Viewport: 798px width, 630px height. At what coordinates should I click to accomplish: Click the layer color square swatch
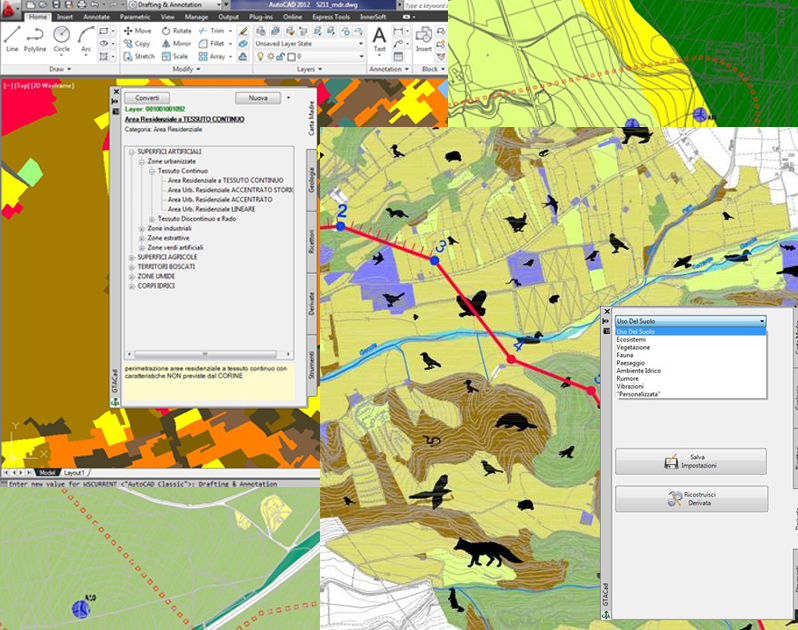[x=291, y=56]
